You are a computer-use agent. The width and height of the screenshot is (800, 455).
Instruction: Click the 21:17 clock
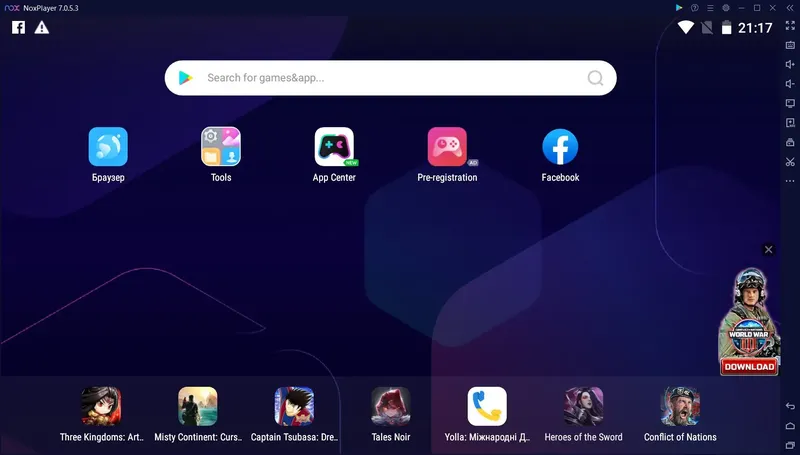pos(755,28)
